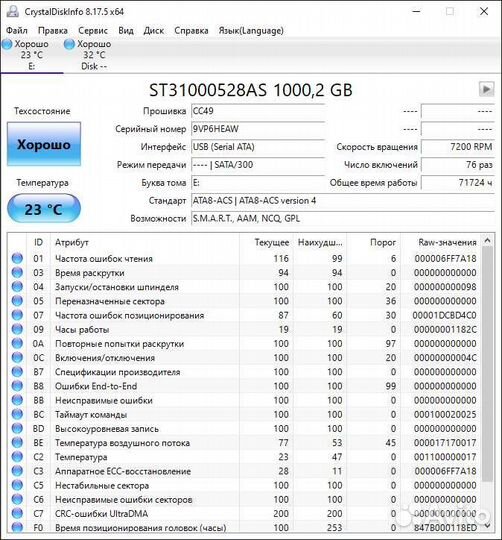This screenshot has width=502, height=540.
Task: Click the status icon for attribute BC
Action: tap(17, 414)
